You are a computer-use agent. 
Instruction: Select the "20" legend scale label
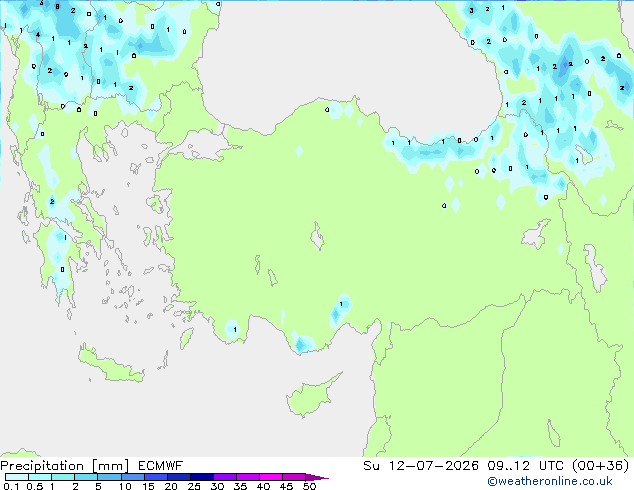171,486
